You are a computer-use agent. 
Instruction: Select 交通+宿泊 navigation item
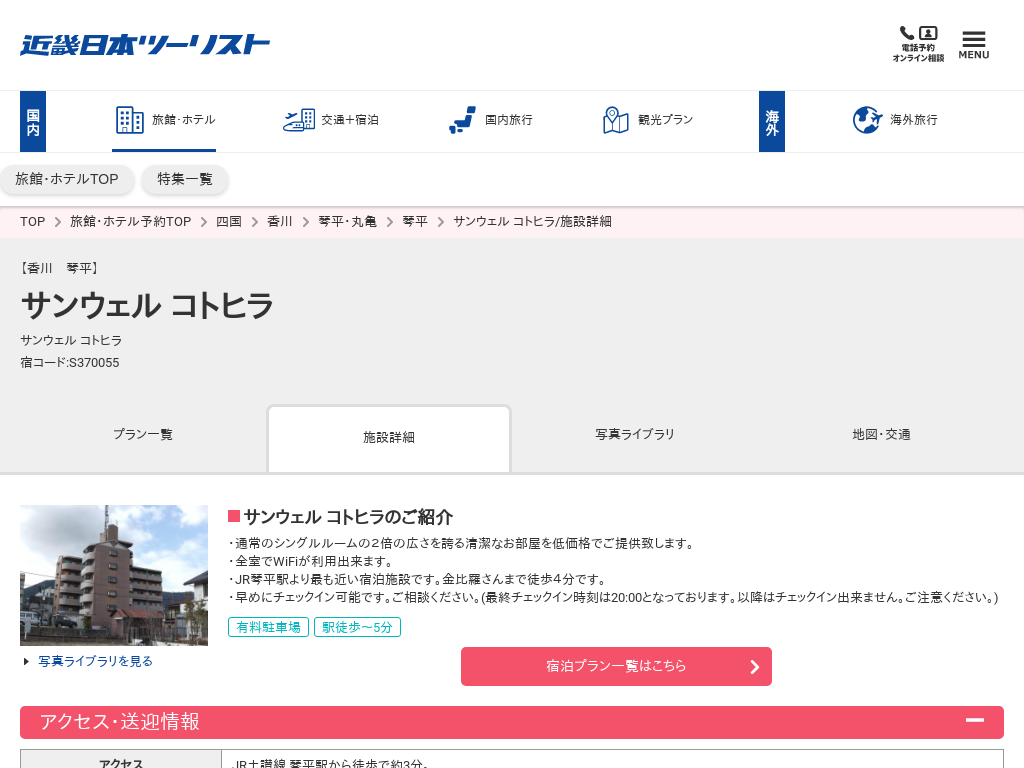tap(331, 121)
